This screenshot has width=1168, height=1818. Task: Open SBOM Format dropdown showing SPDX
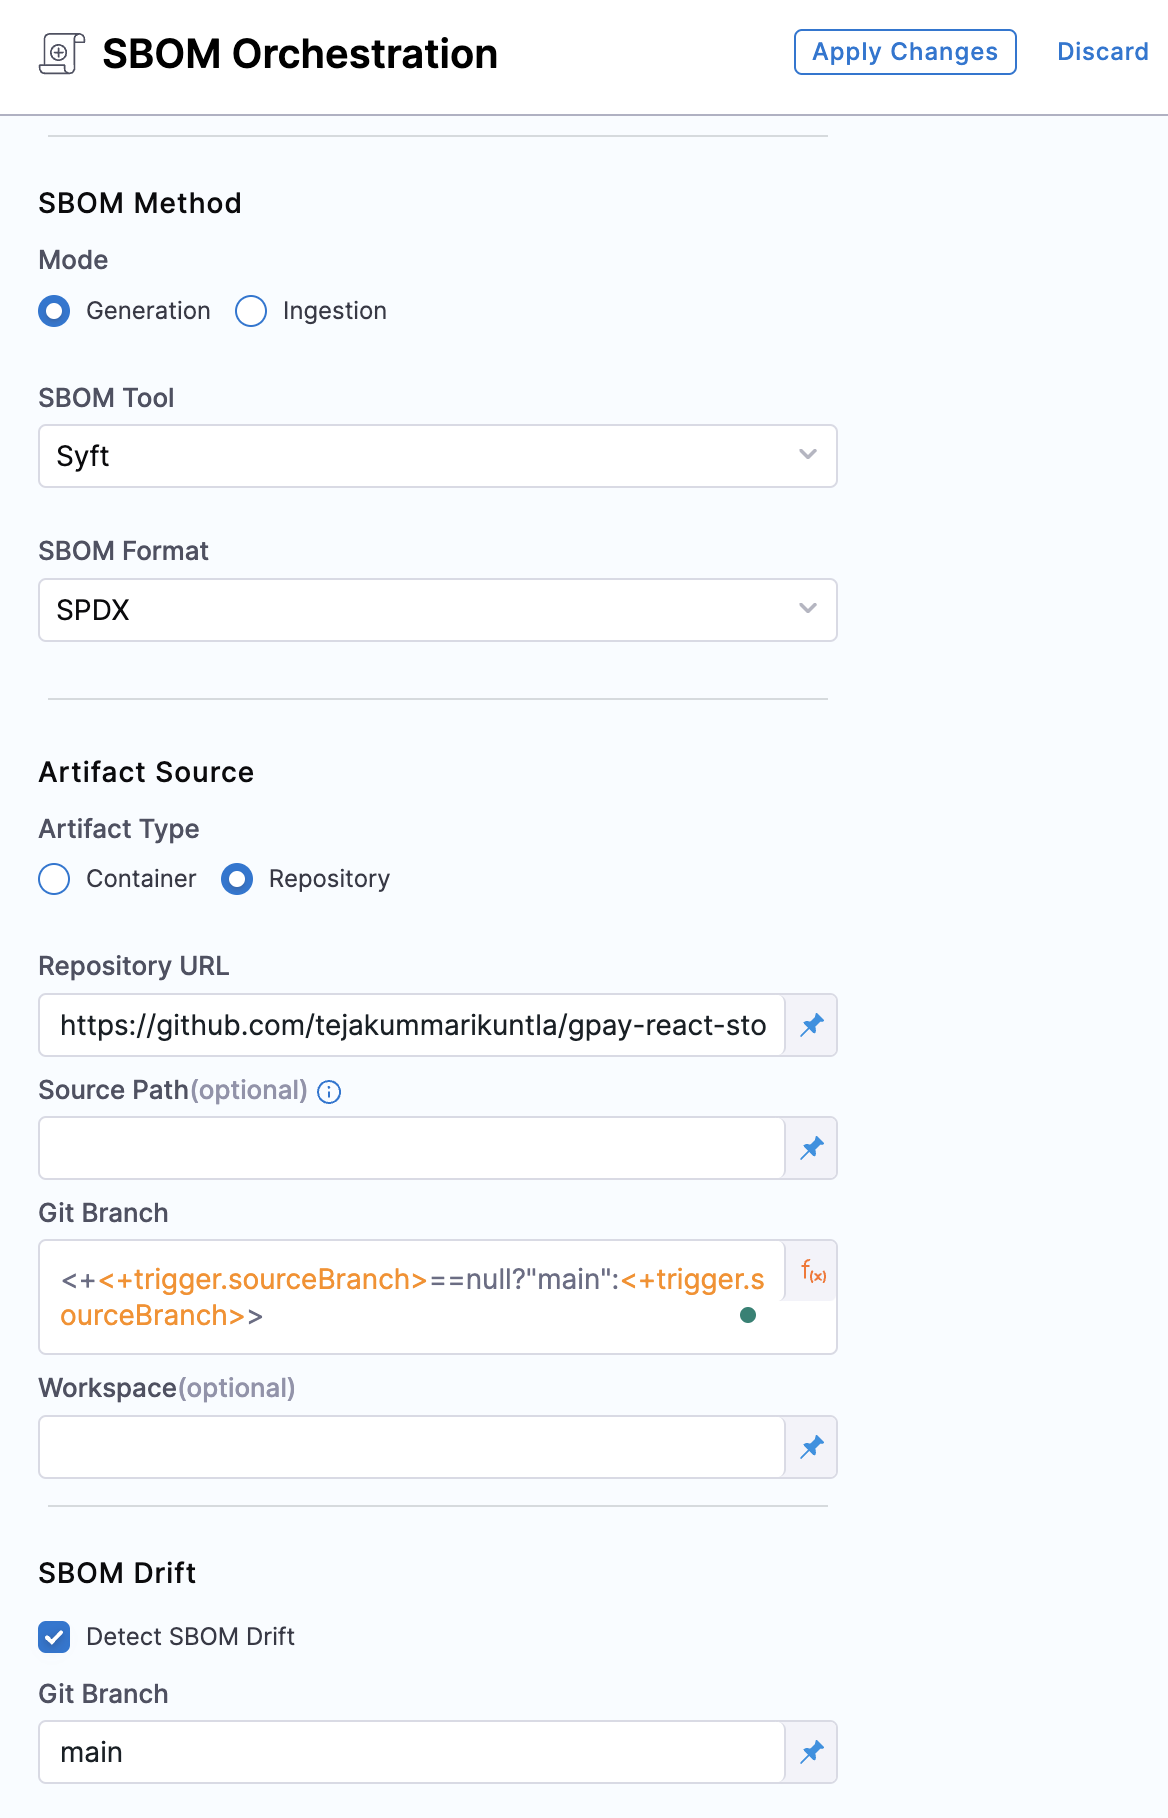click(438, 610)
